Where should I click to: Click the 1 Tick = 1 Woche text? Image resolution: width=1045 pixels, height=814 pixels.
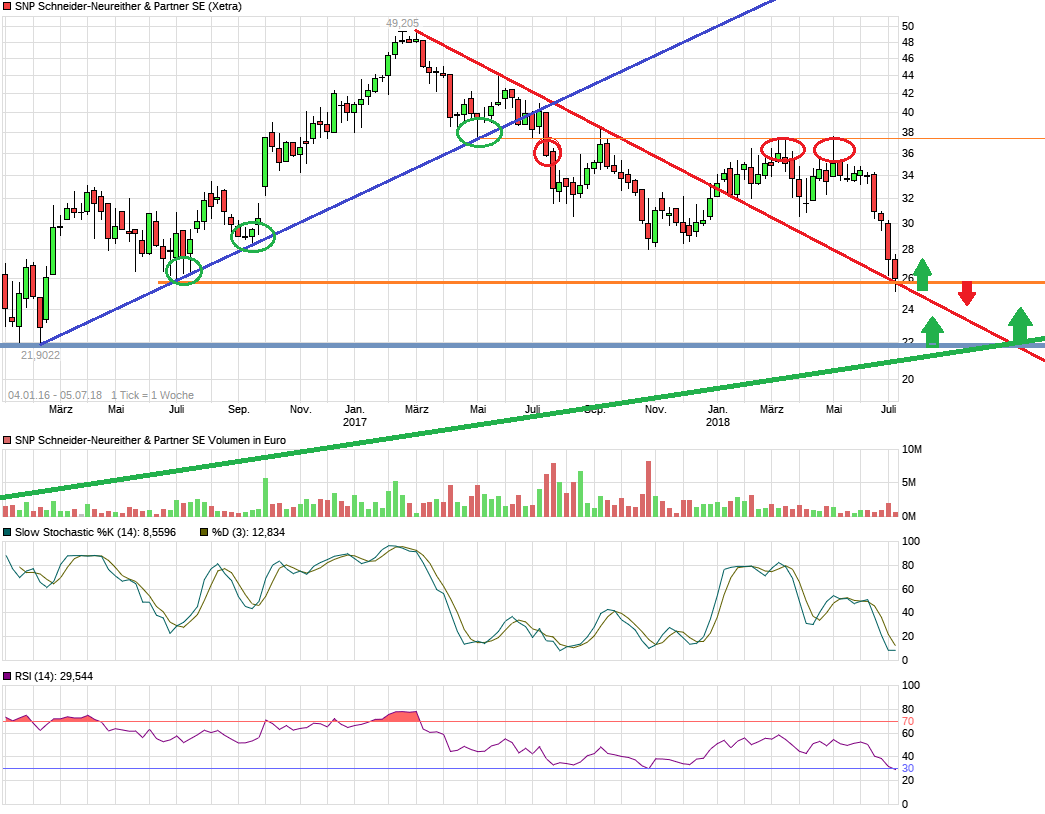153,395
